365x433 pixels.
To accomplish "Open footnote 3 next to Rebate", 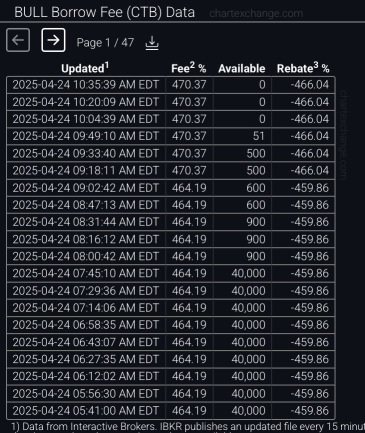I will (x=316, y=65).
